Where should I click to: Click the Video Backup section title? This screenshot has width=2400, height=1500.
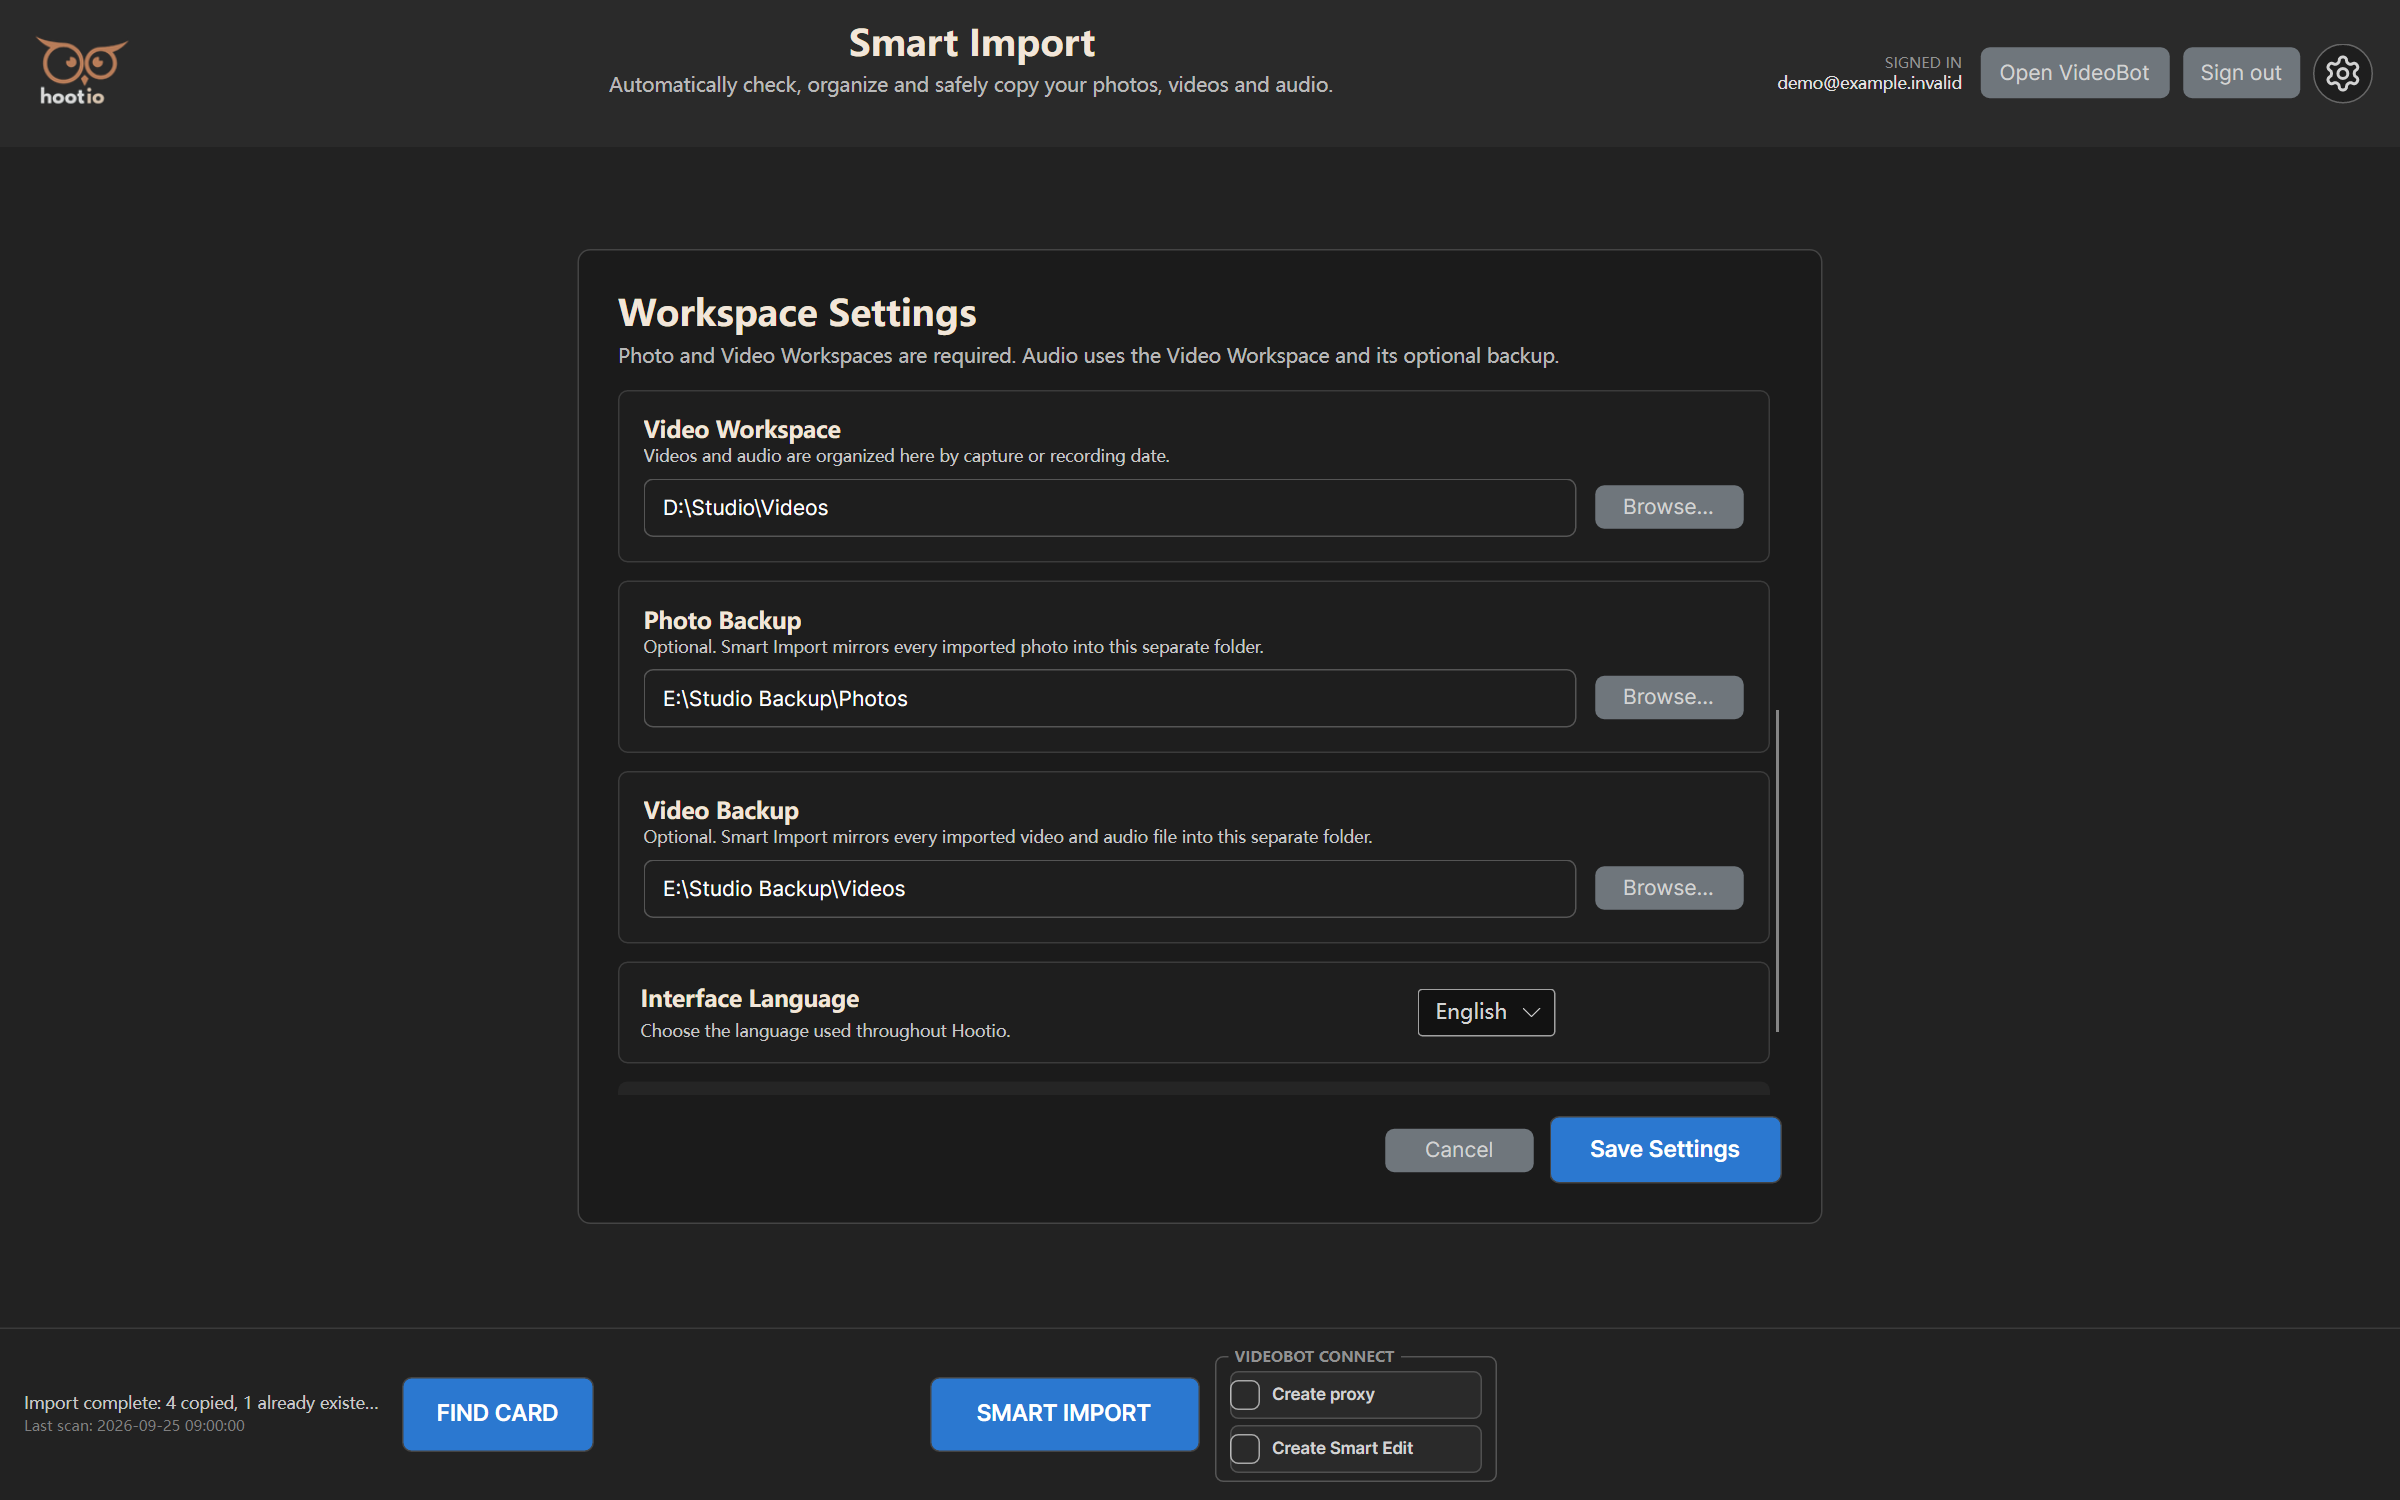721,811
